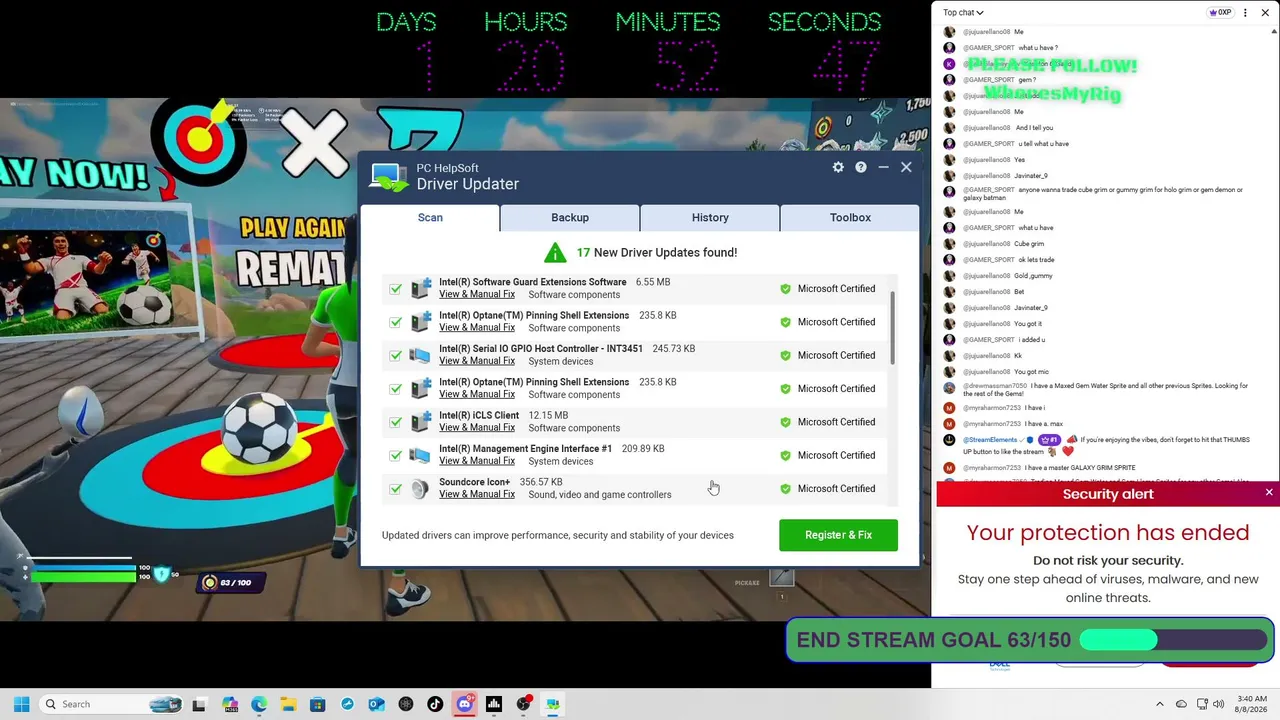
Task: Select the 'Soundcore Icon+' driver name
Action: (474, 482)
